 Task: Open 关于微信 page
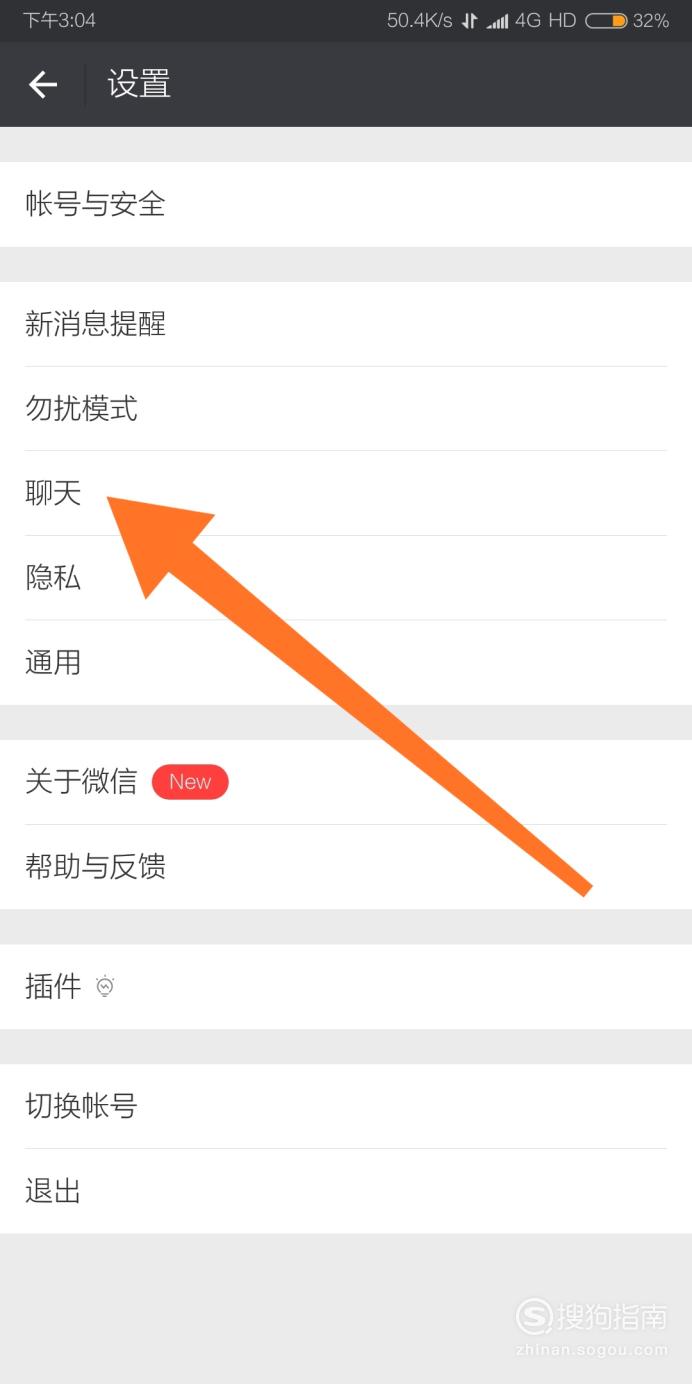tap(346, 782)
